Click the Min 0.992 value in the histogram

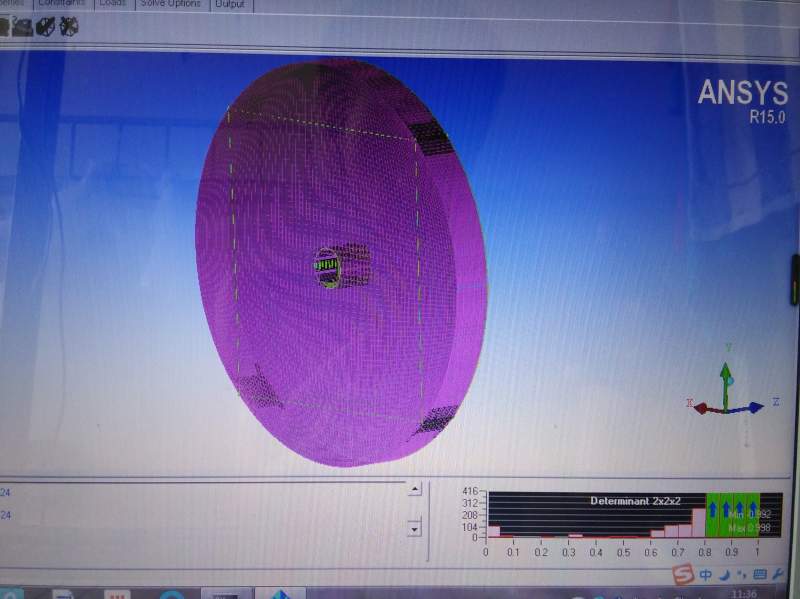click(x=750, y=514)
